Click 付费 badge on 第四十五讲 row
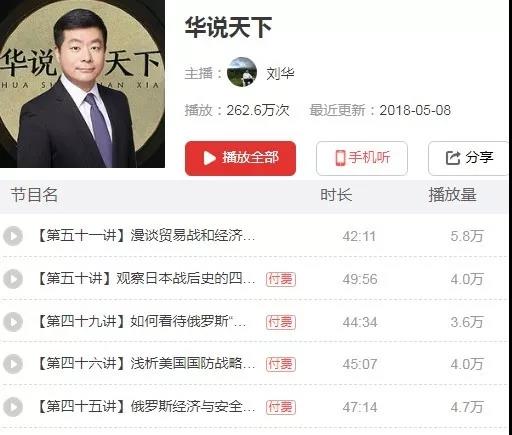 pyautogui.click(x=281, y=407)
